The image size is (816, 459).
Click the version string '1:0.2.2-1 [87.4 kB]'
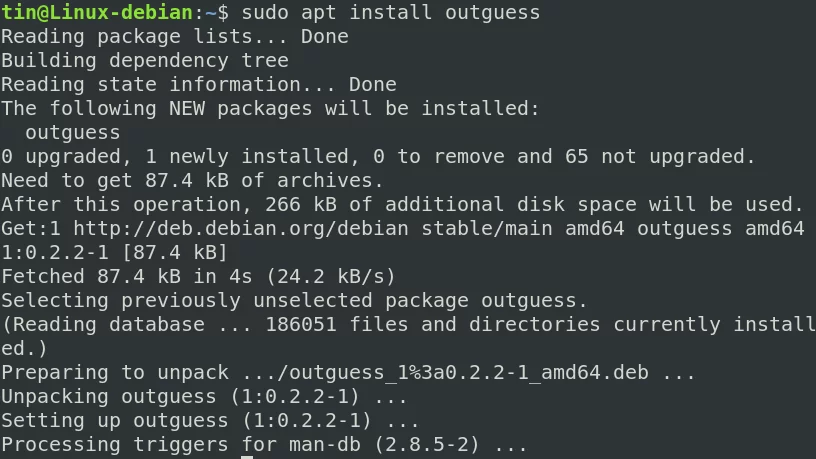[x=114, y=252]
